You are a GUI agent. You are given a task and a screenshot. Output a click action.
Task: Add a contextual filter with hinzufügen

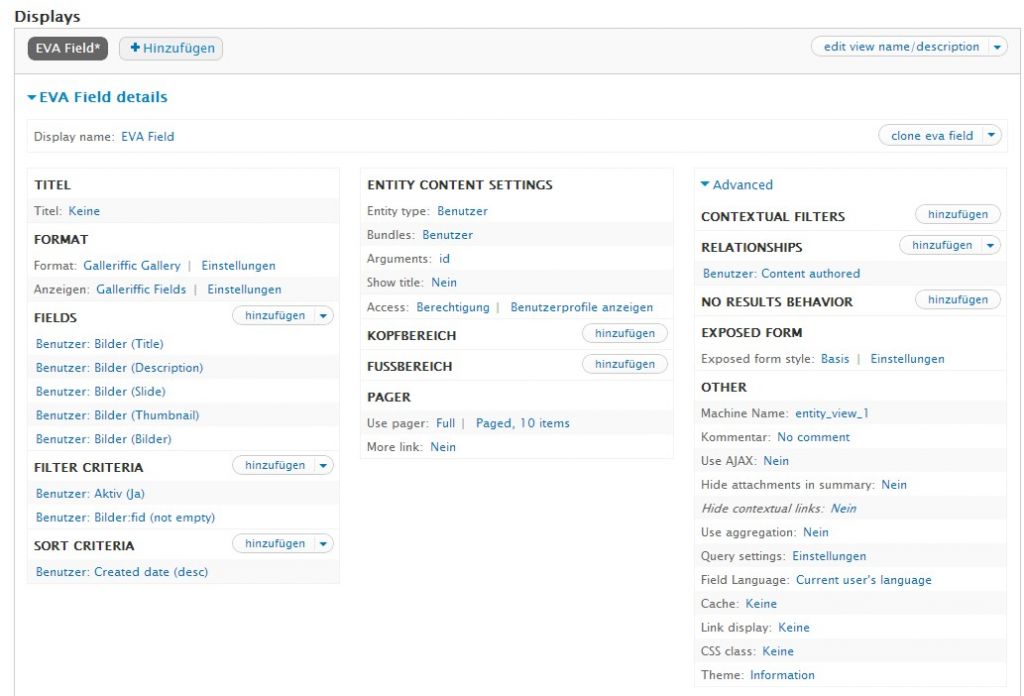click(957, 214)
